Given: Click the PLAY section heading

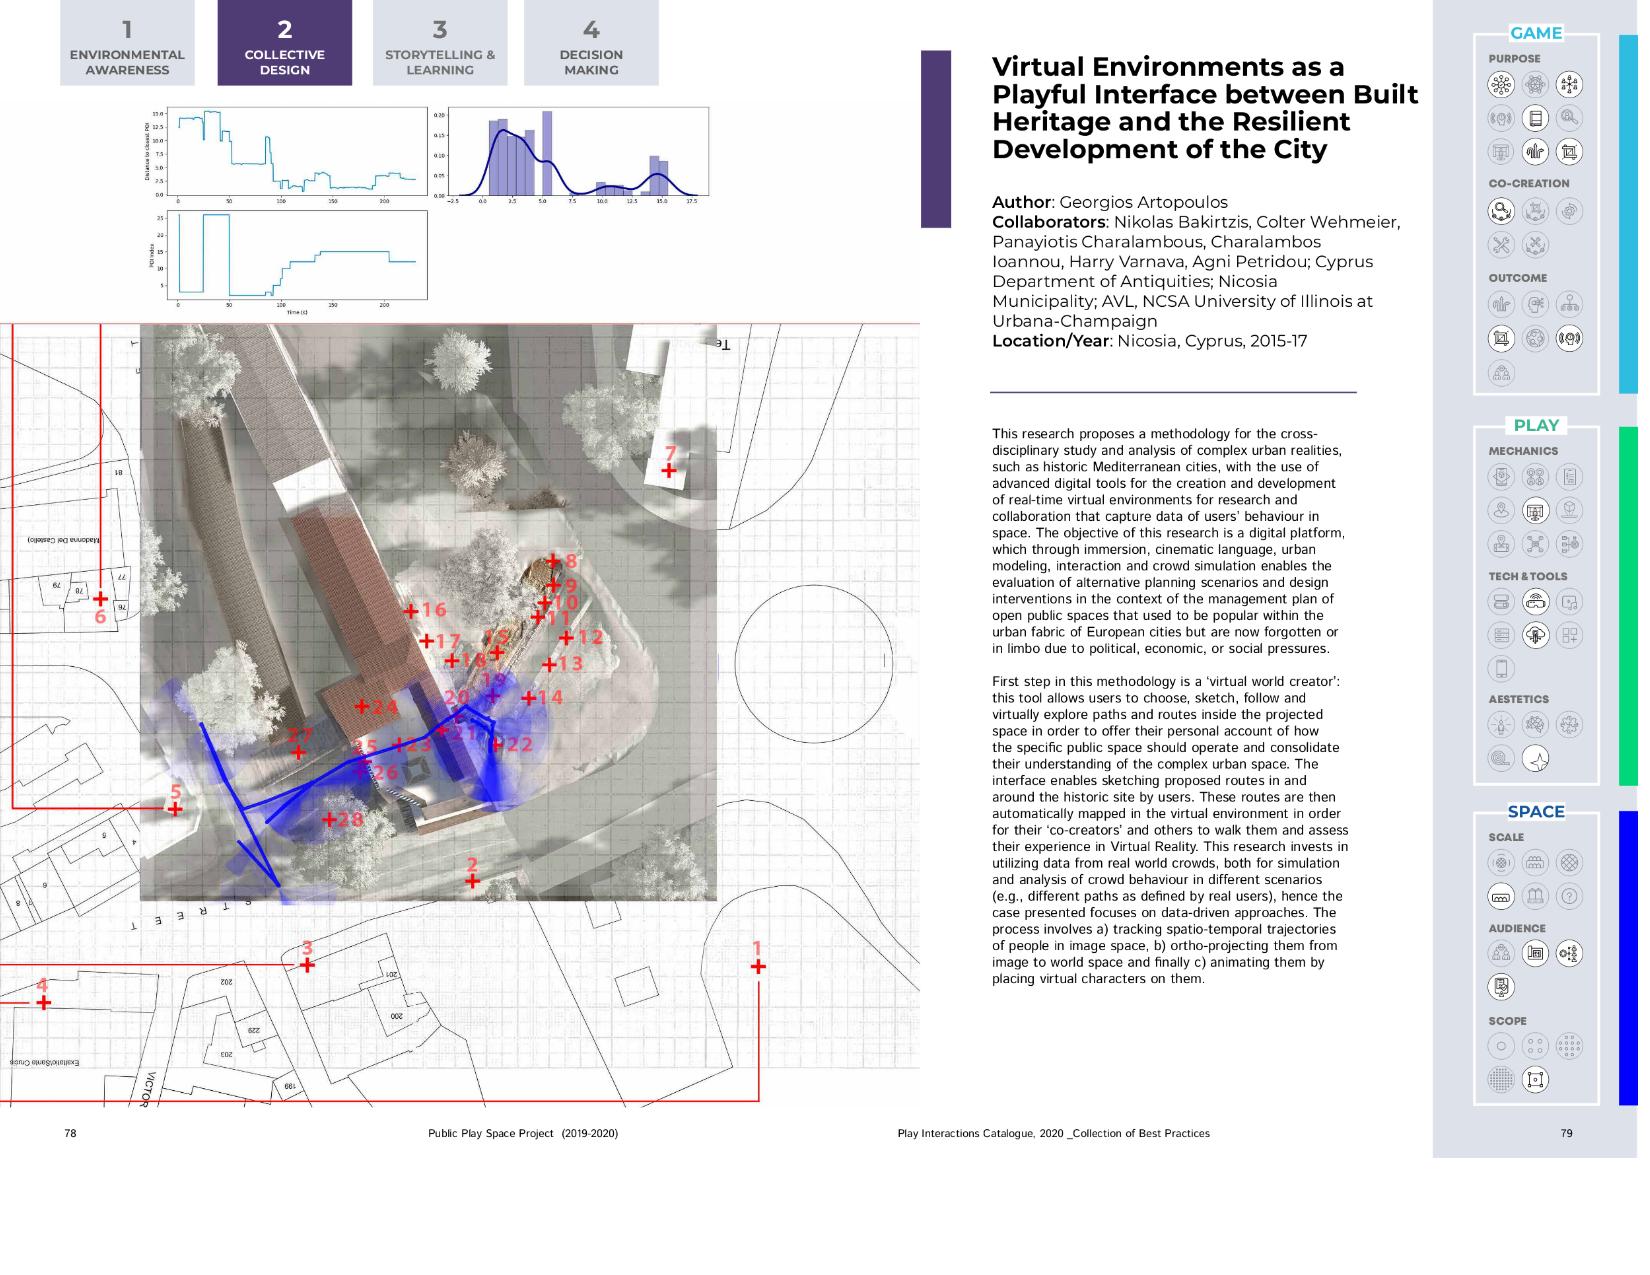Looking at the screenshot, I should [1535, 425].
